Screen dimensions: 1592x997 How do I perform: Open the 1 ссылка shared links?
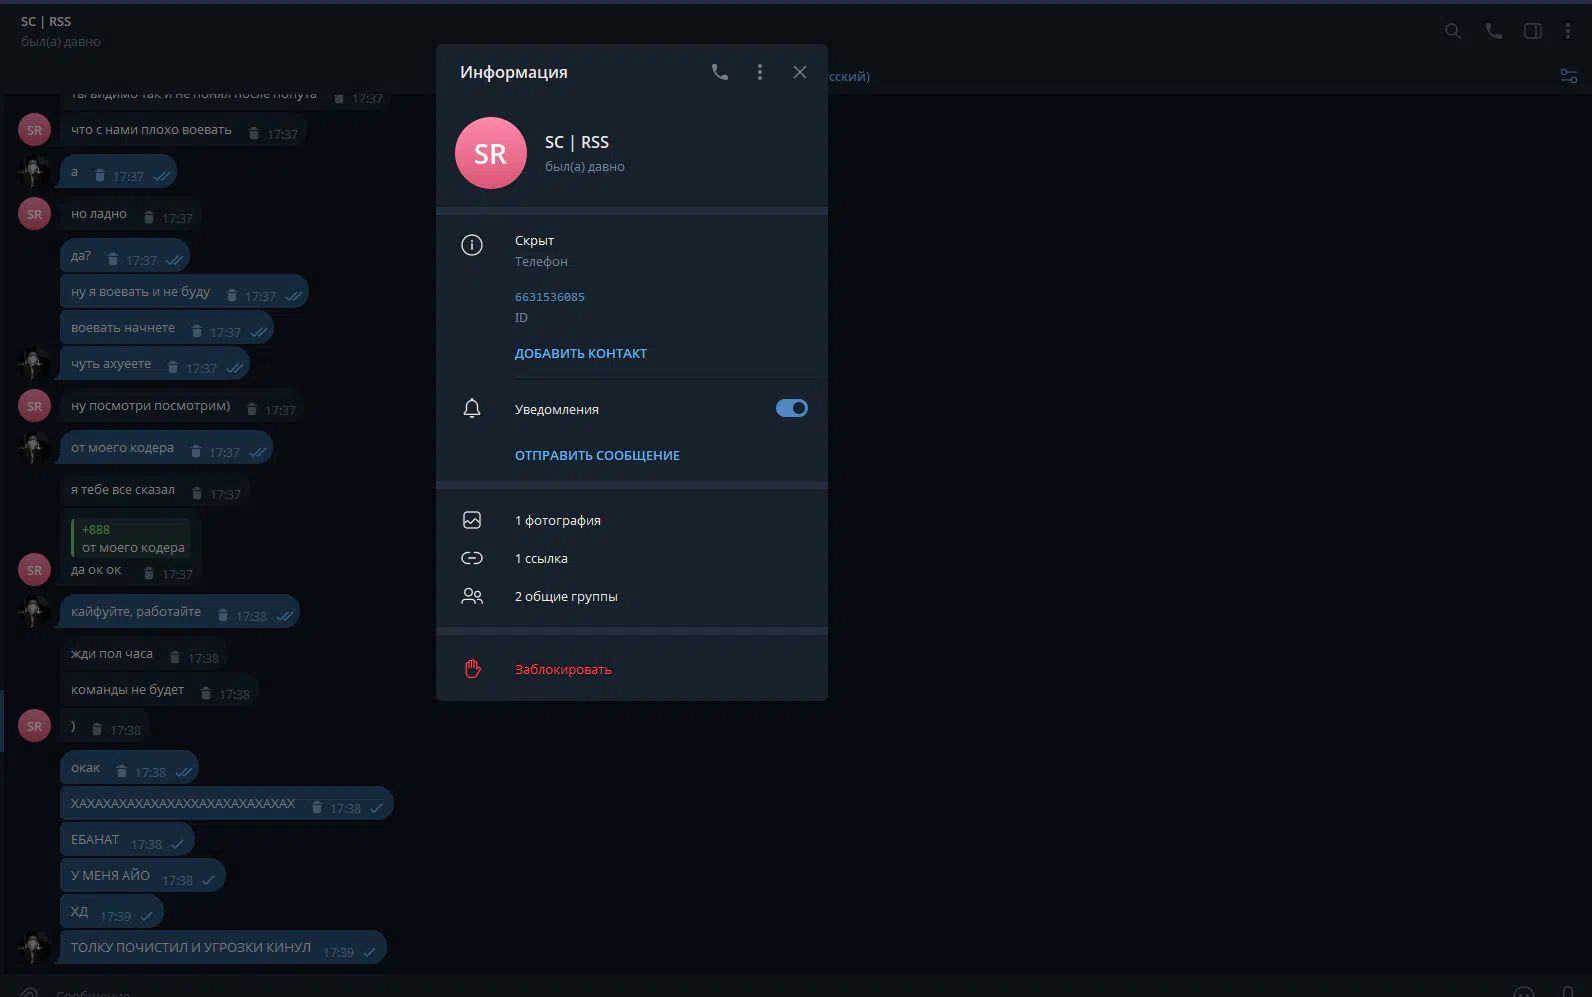click(x=541, y=559)
